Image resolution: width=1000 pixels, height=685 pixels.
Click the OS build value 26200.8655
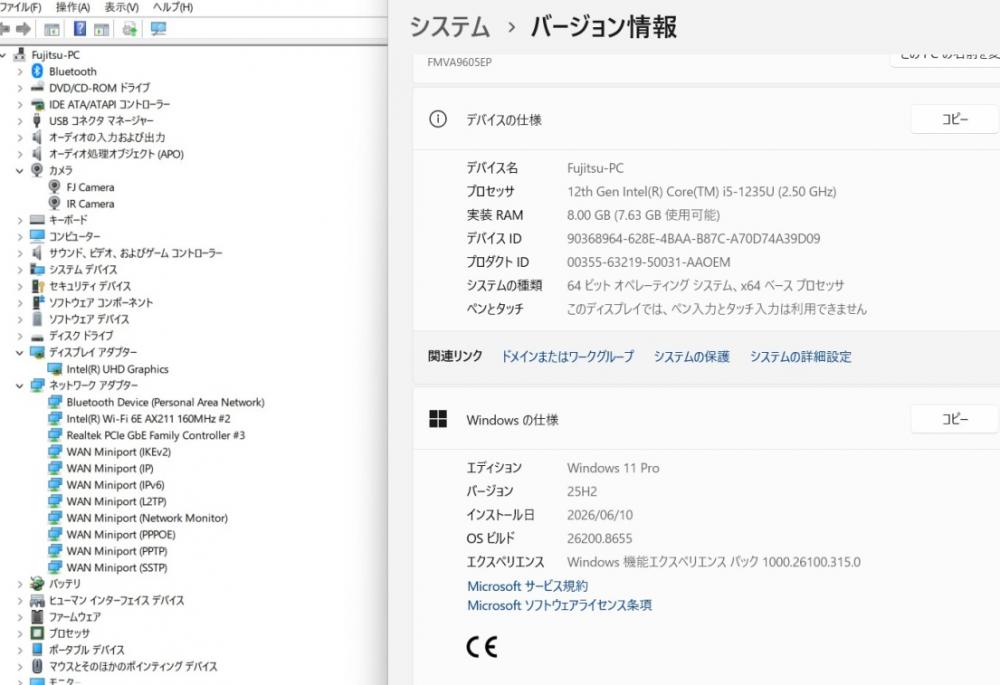point(599,538)
